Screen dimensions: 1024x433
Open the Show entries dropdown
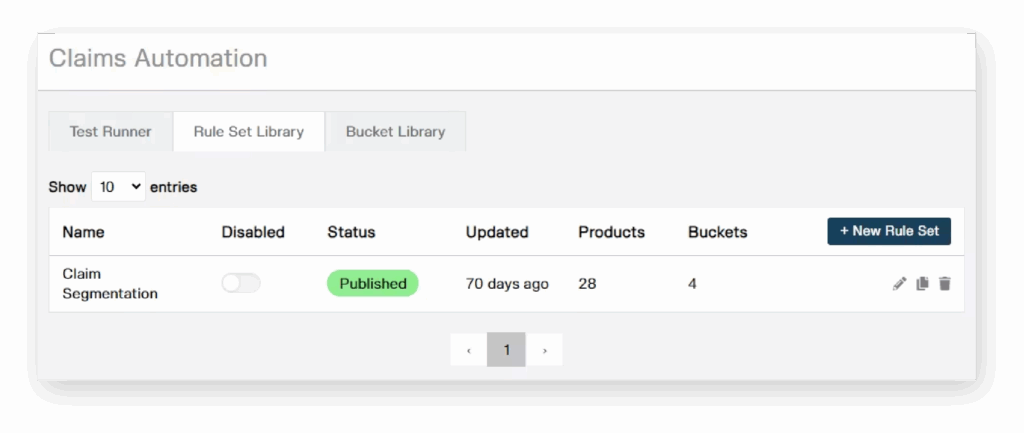(x=118, y=187)
